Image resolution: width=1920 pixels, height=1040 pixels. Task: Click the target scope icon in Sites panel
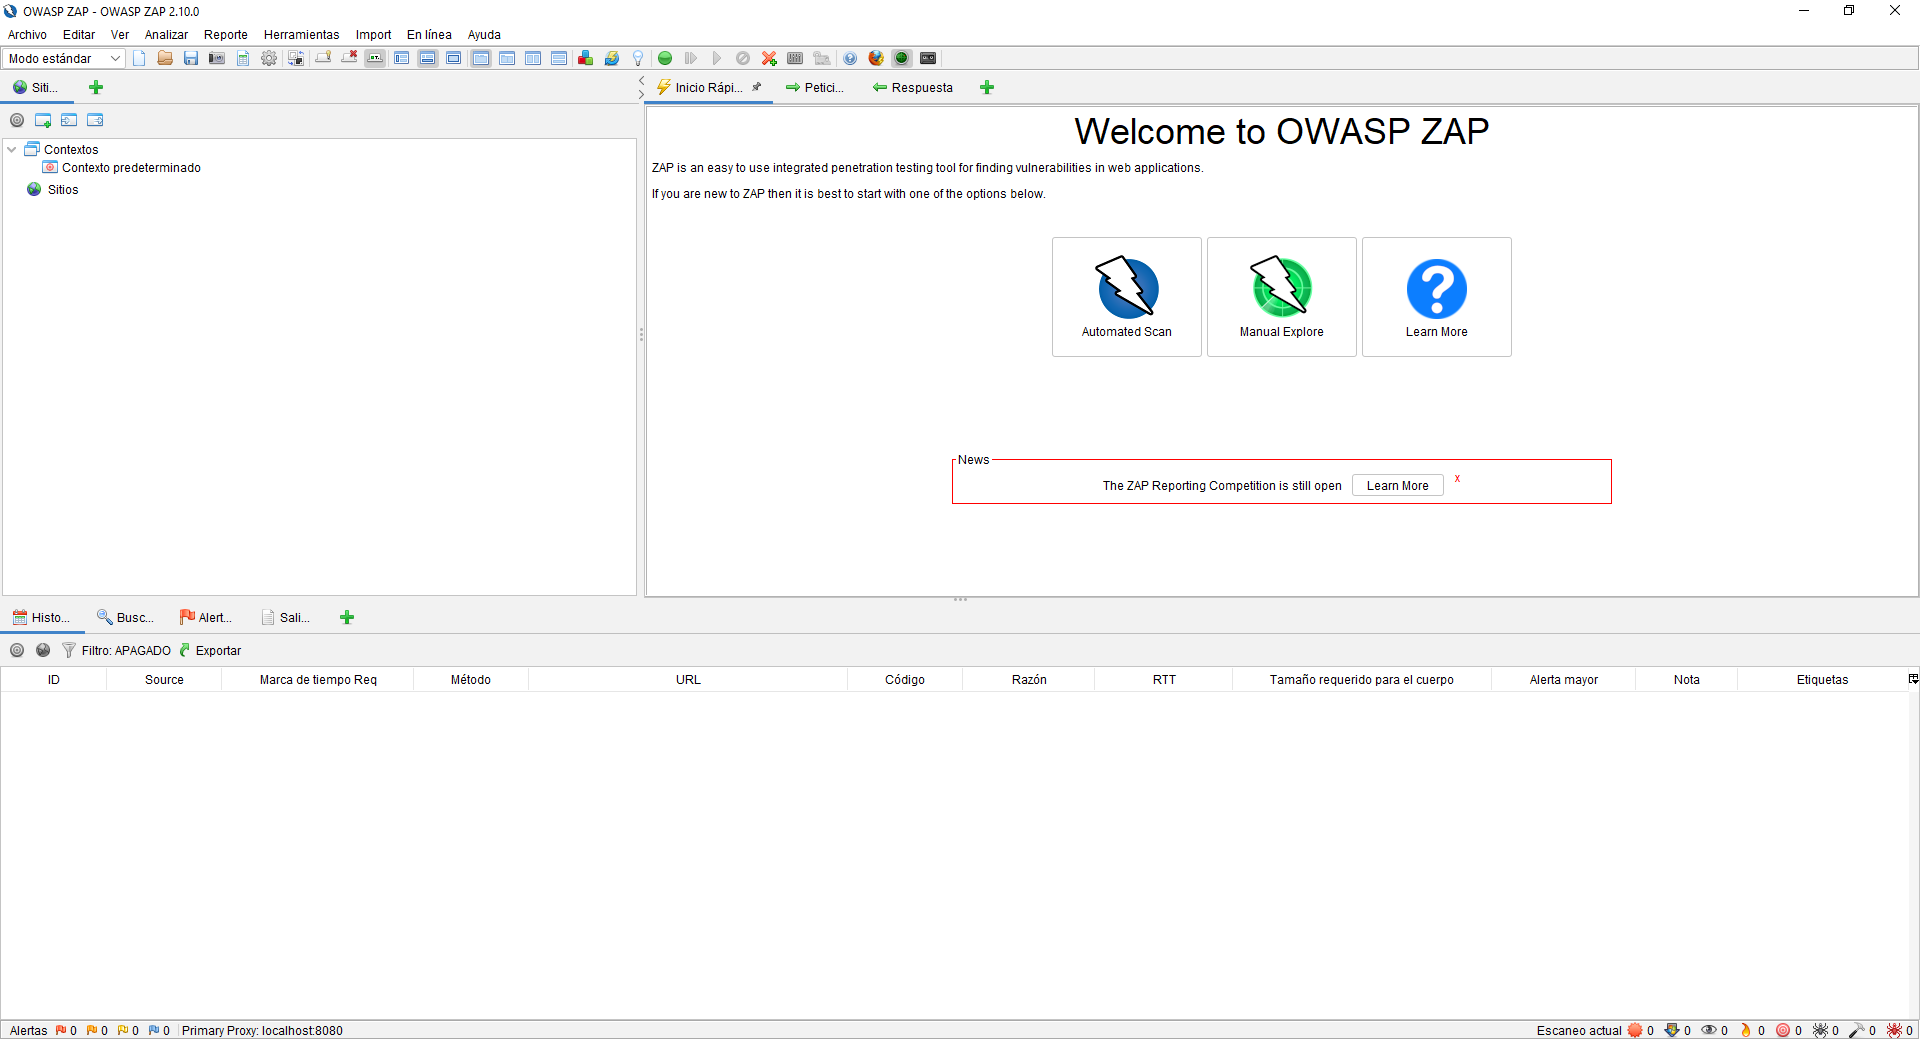pyautogui.click(x=17, y=120)
